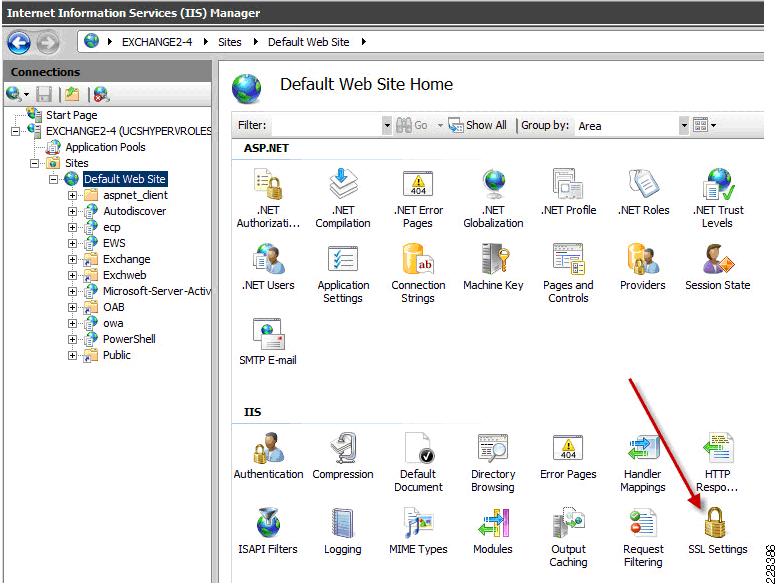Screen dimensions: 776x585
Task: Click the Go filter button
Action: 412,125
